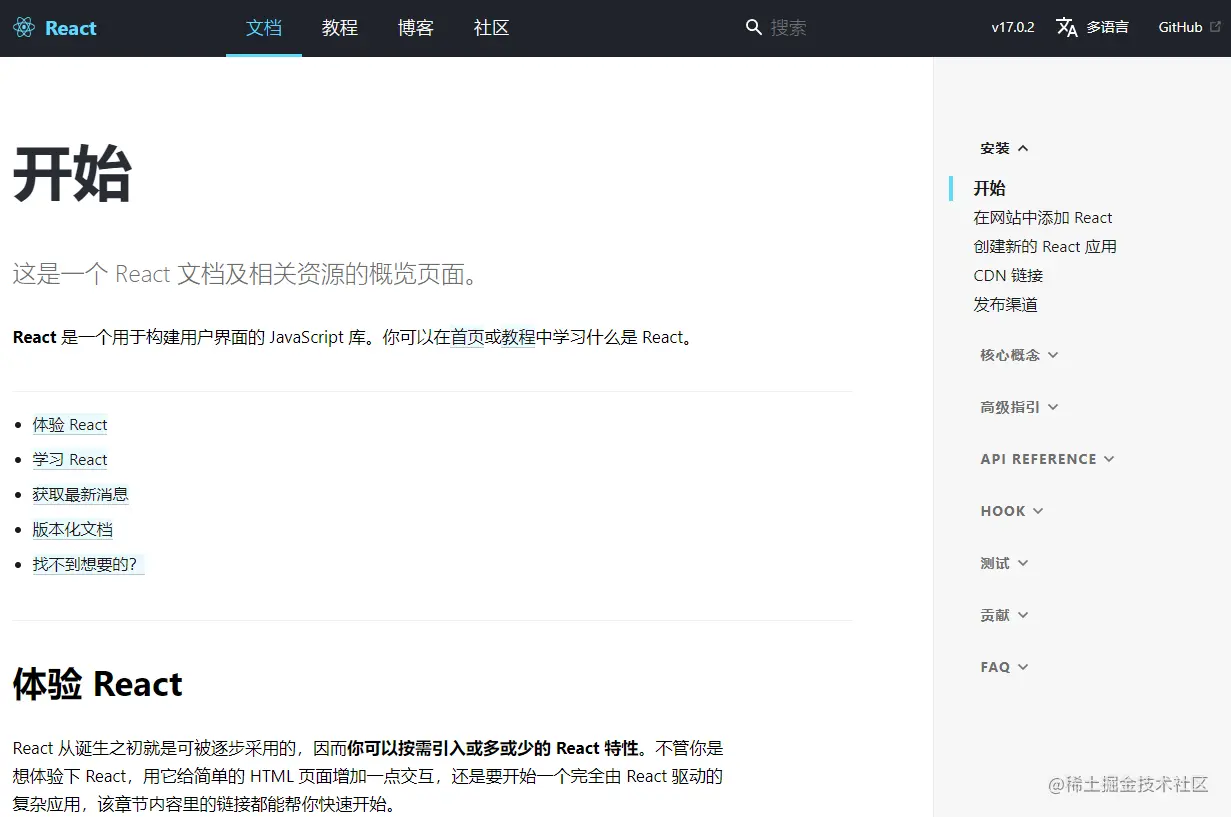The width and height of the screenshot is (1231, 817).
Task: Open the 博客 tab
Action: (x=416, y=28)
